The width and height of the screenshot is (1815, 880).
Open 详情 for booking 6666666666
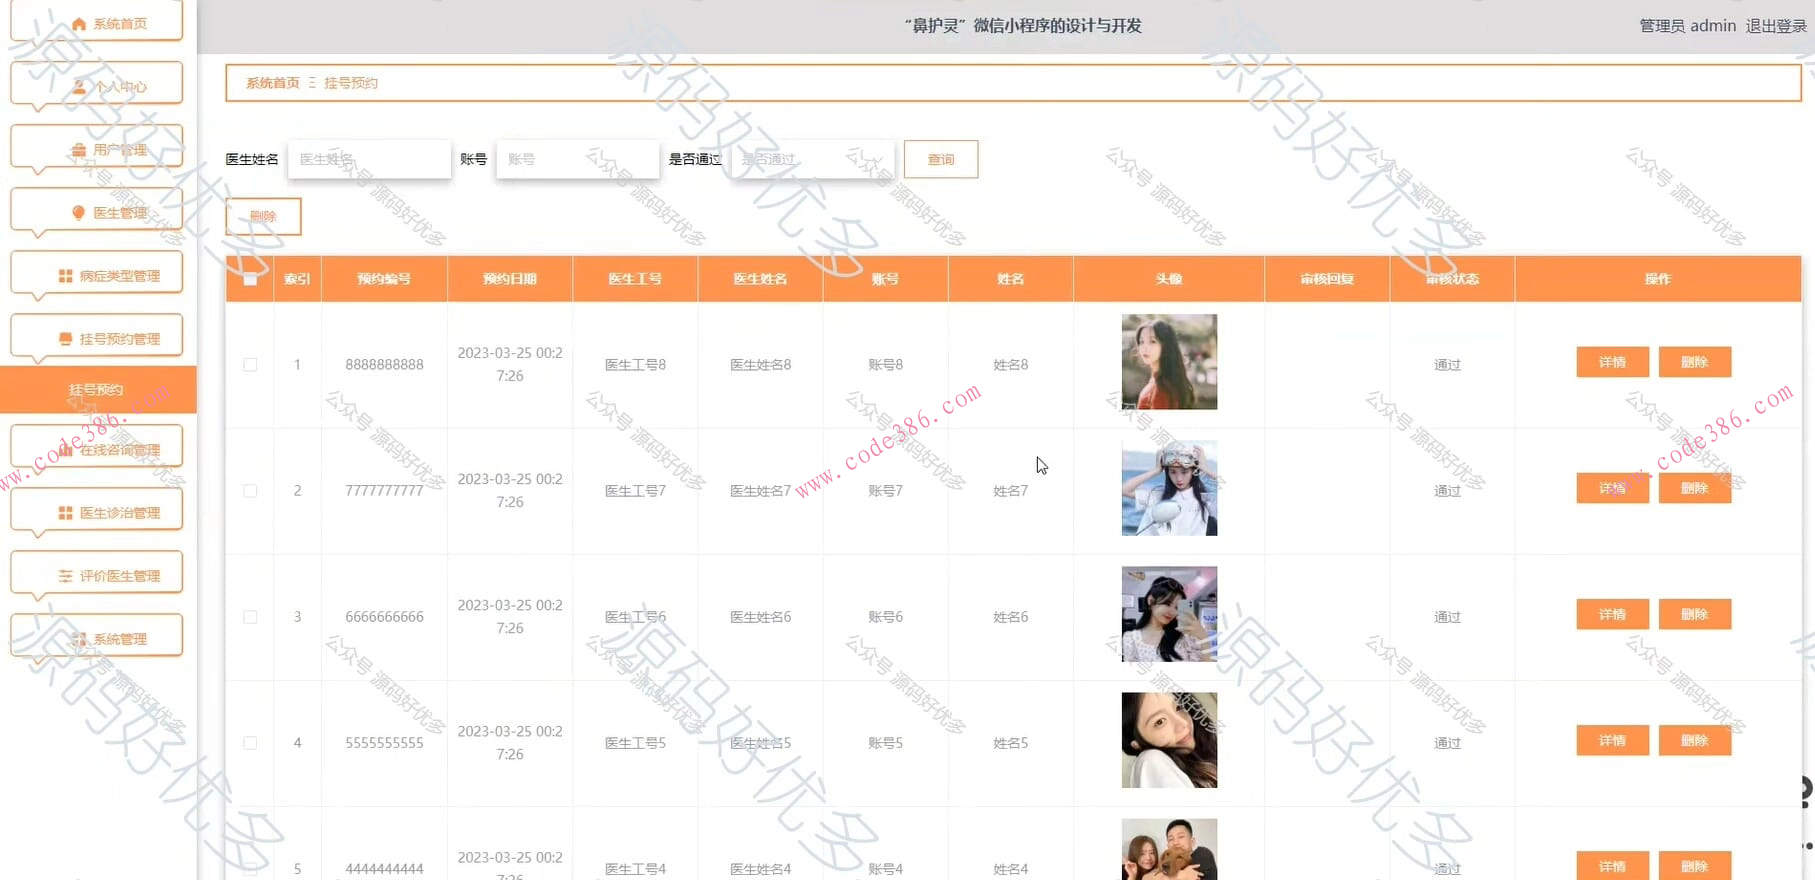tap(1612, 614)
